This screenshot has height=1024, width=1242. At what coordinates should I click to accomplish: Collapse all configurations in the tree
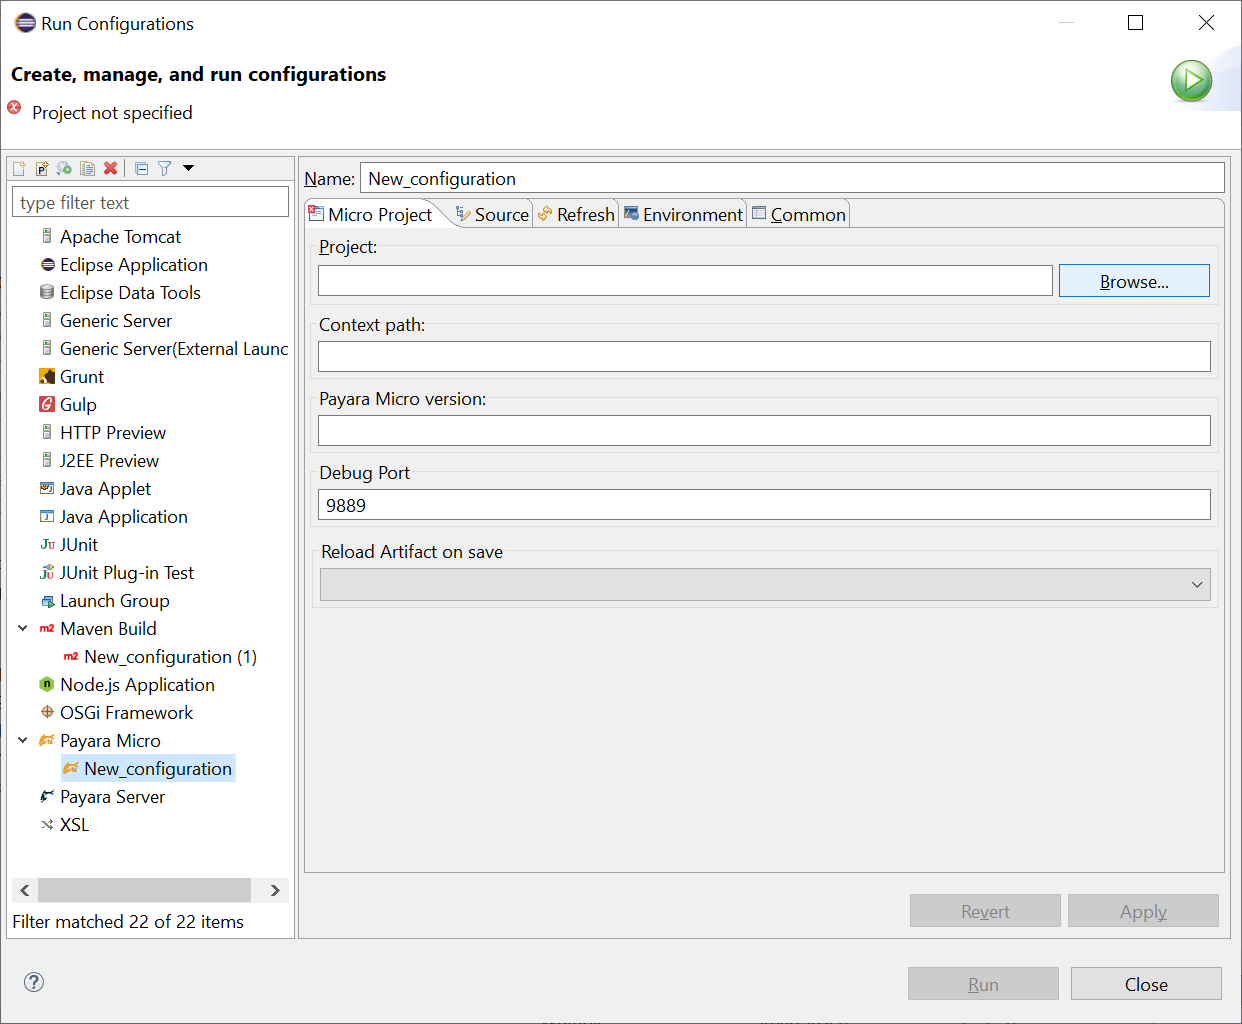pyautogui.click(x=142, y=169)
